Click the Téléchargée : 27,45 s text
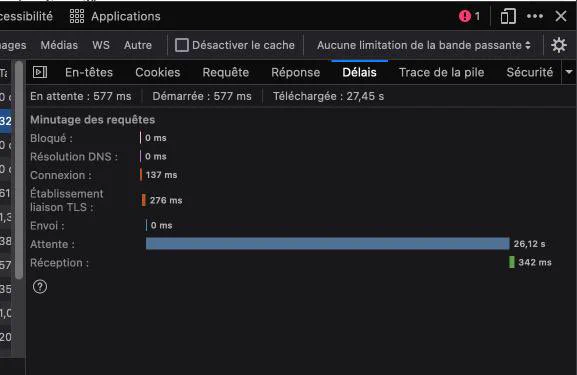 [328, 96]
